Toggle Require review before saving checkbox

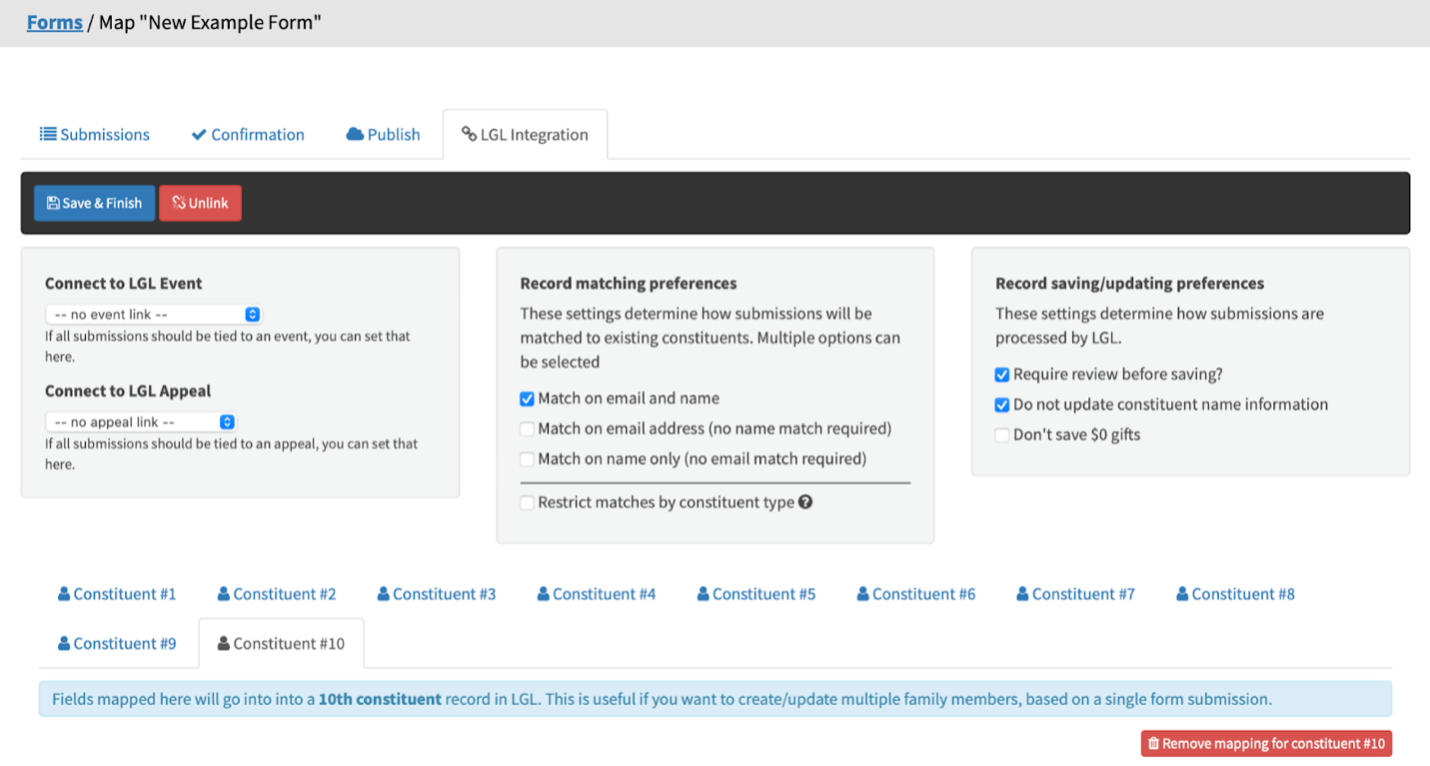point(1002,375)
